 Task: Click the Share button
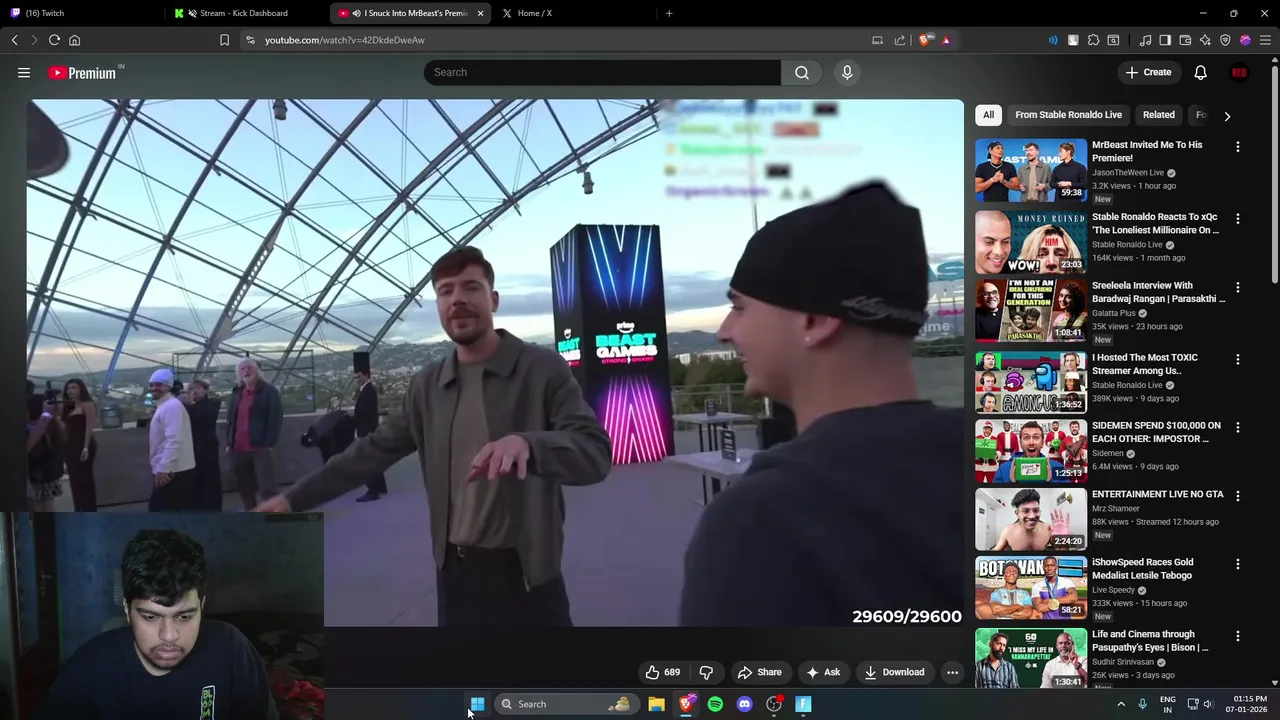[759, 672]
